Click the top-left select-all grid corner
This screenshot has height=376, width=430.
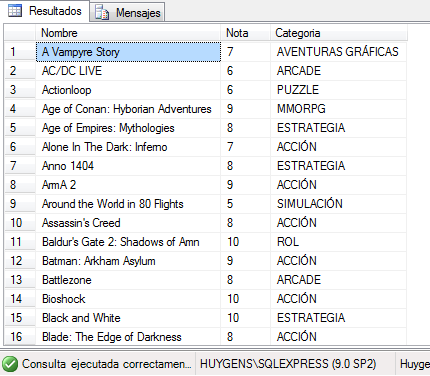(20, 33)
